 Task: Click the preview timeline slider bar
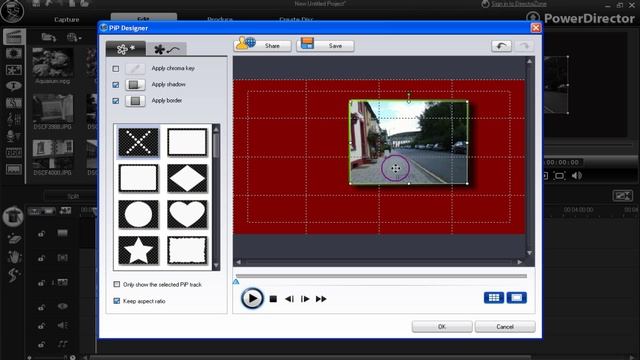[381, 276]
